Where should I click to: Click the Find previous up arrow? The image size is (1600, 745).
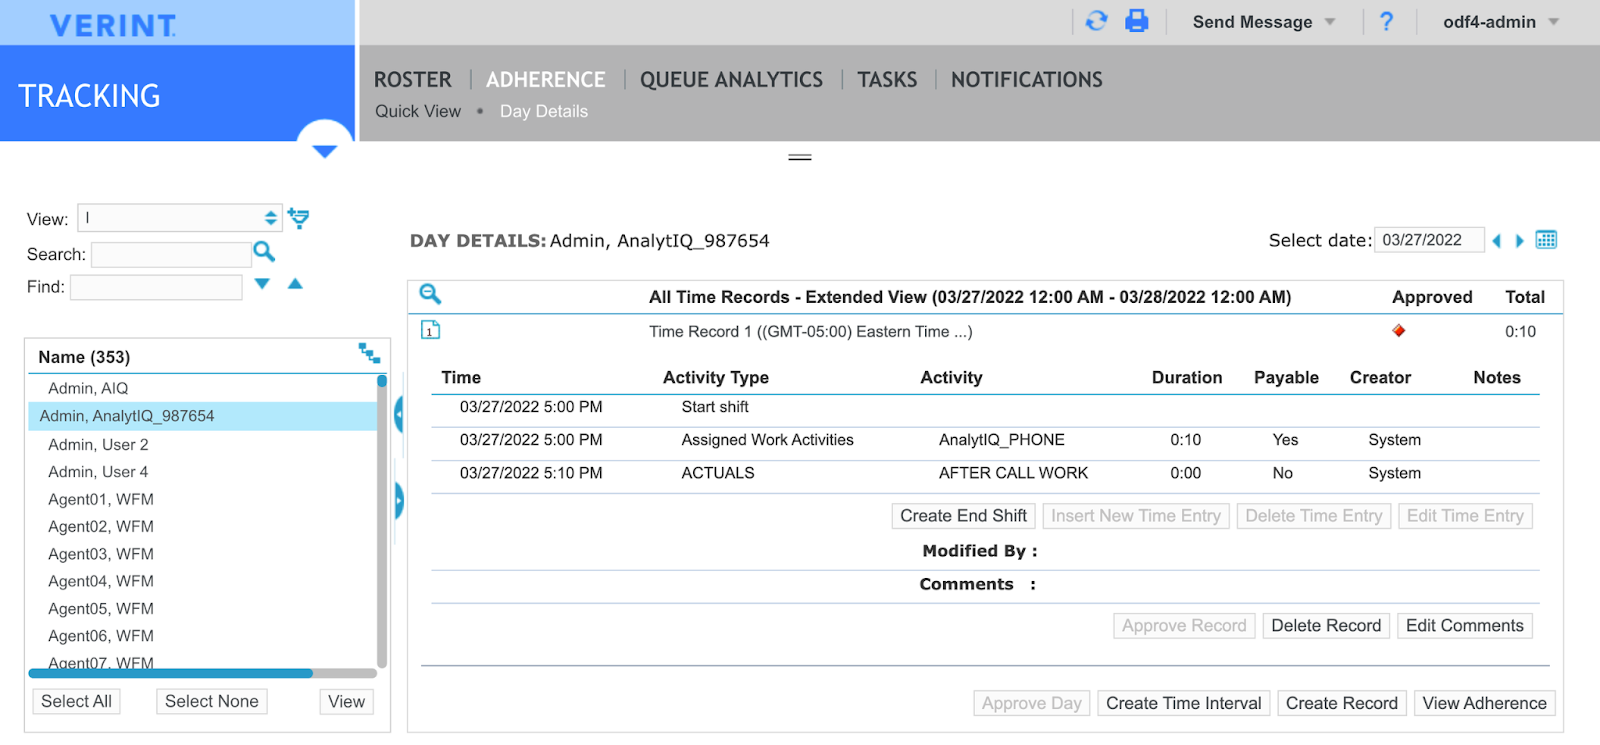[x=295, y=284]
